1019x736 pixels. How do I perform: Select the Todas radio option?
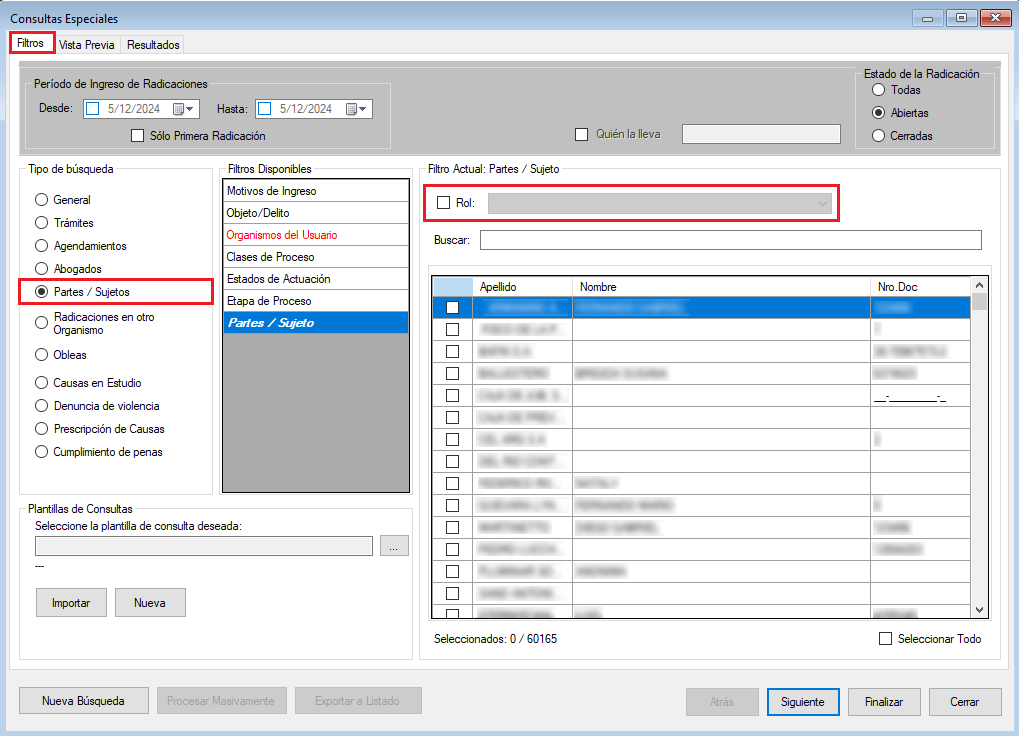click(x=879, y=90)
